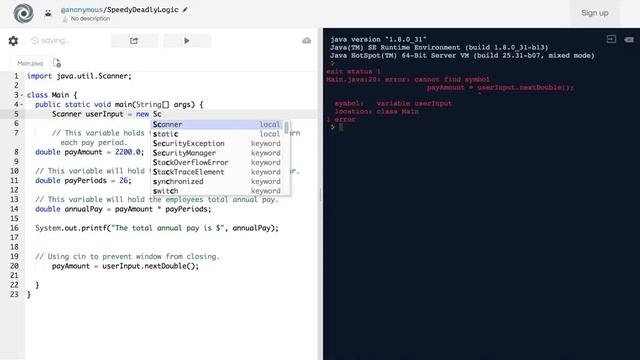Add a new file with file icon
The height and width of the screenshot is (360, 640).
tap(57, 63)
